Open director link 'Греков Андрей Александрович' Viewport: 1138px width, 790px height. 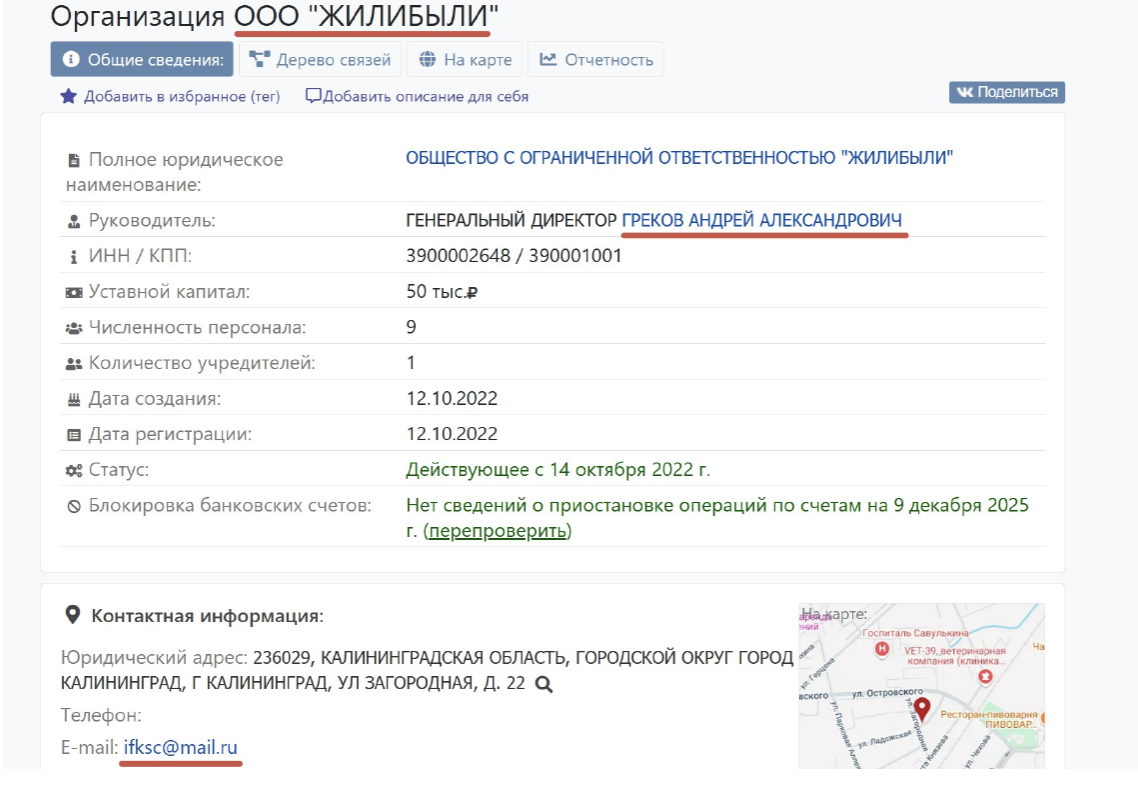pyautogui.click(x=762, y=220)
